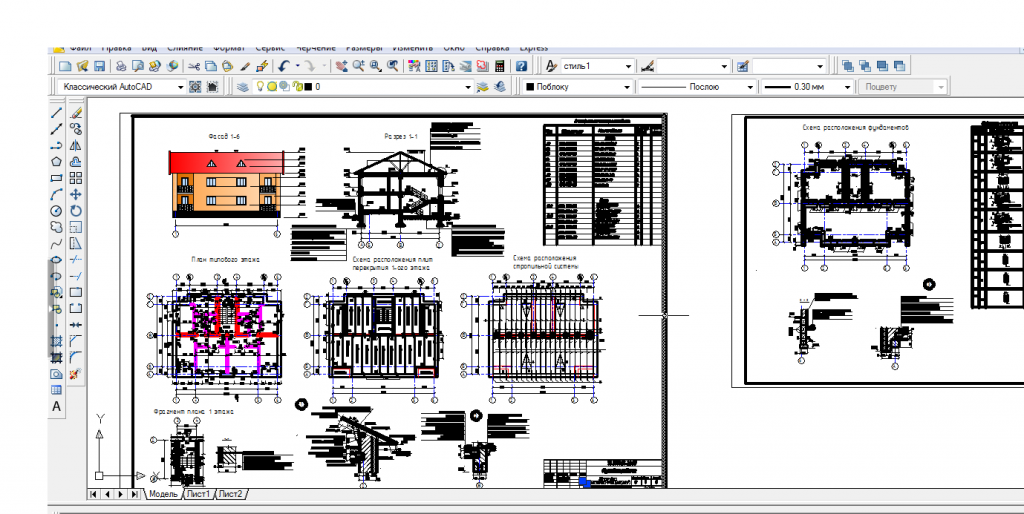Open the Layer Properties Manager icon
The height and width of the screenshot is (514, 1024).
point(243,86)
